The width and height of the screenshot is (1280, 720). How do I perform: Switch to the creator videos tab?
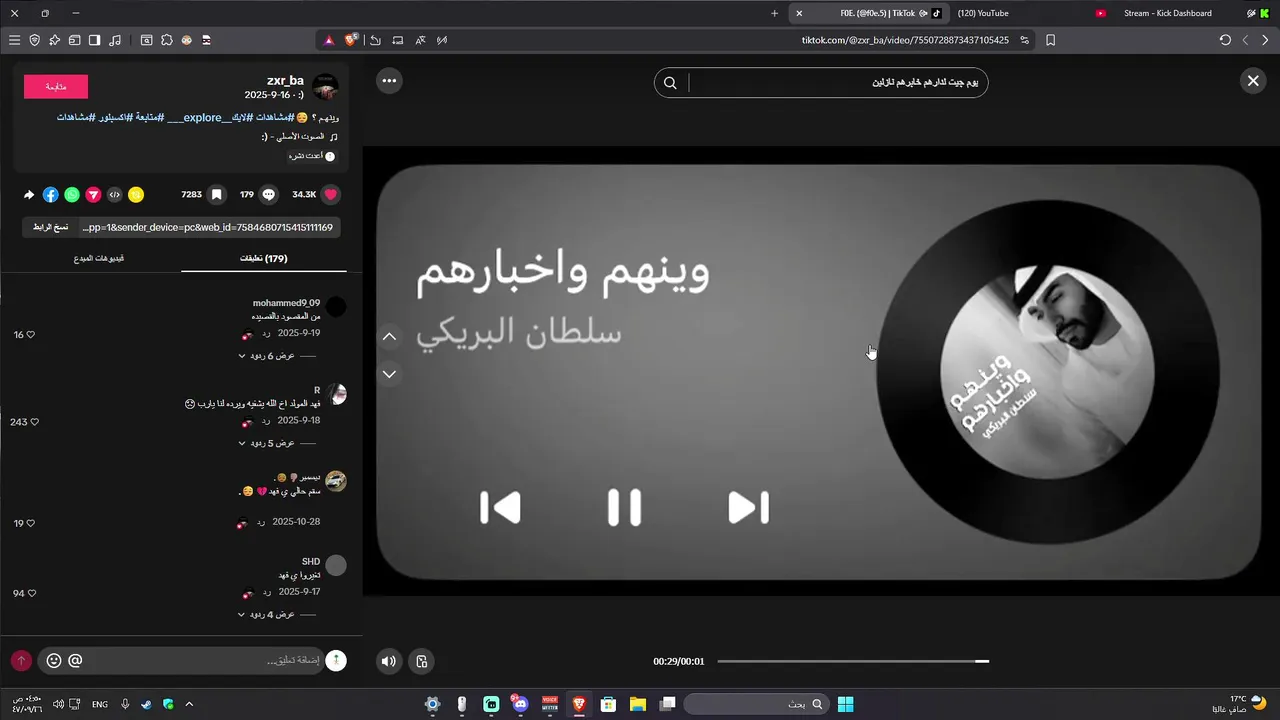click(99, 258)
